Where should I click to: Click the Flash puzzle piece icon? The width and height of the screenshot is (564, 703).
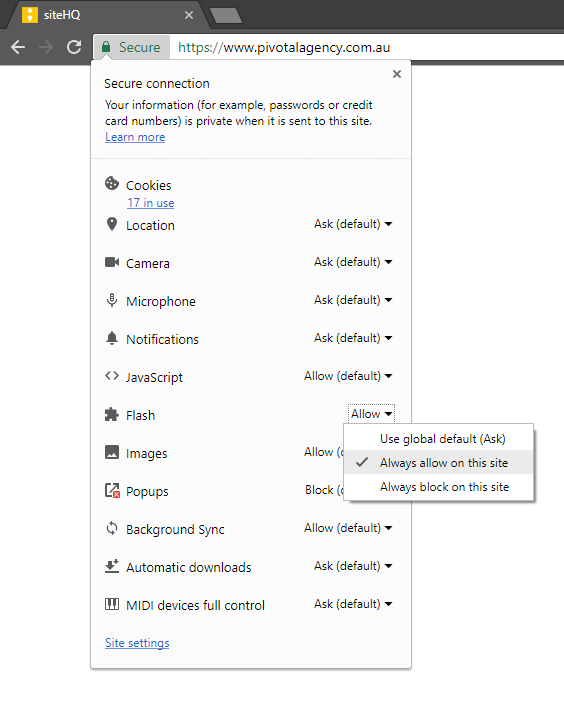112,414
